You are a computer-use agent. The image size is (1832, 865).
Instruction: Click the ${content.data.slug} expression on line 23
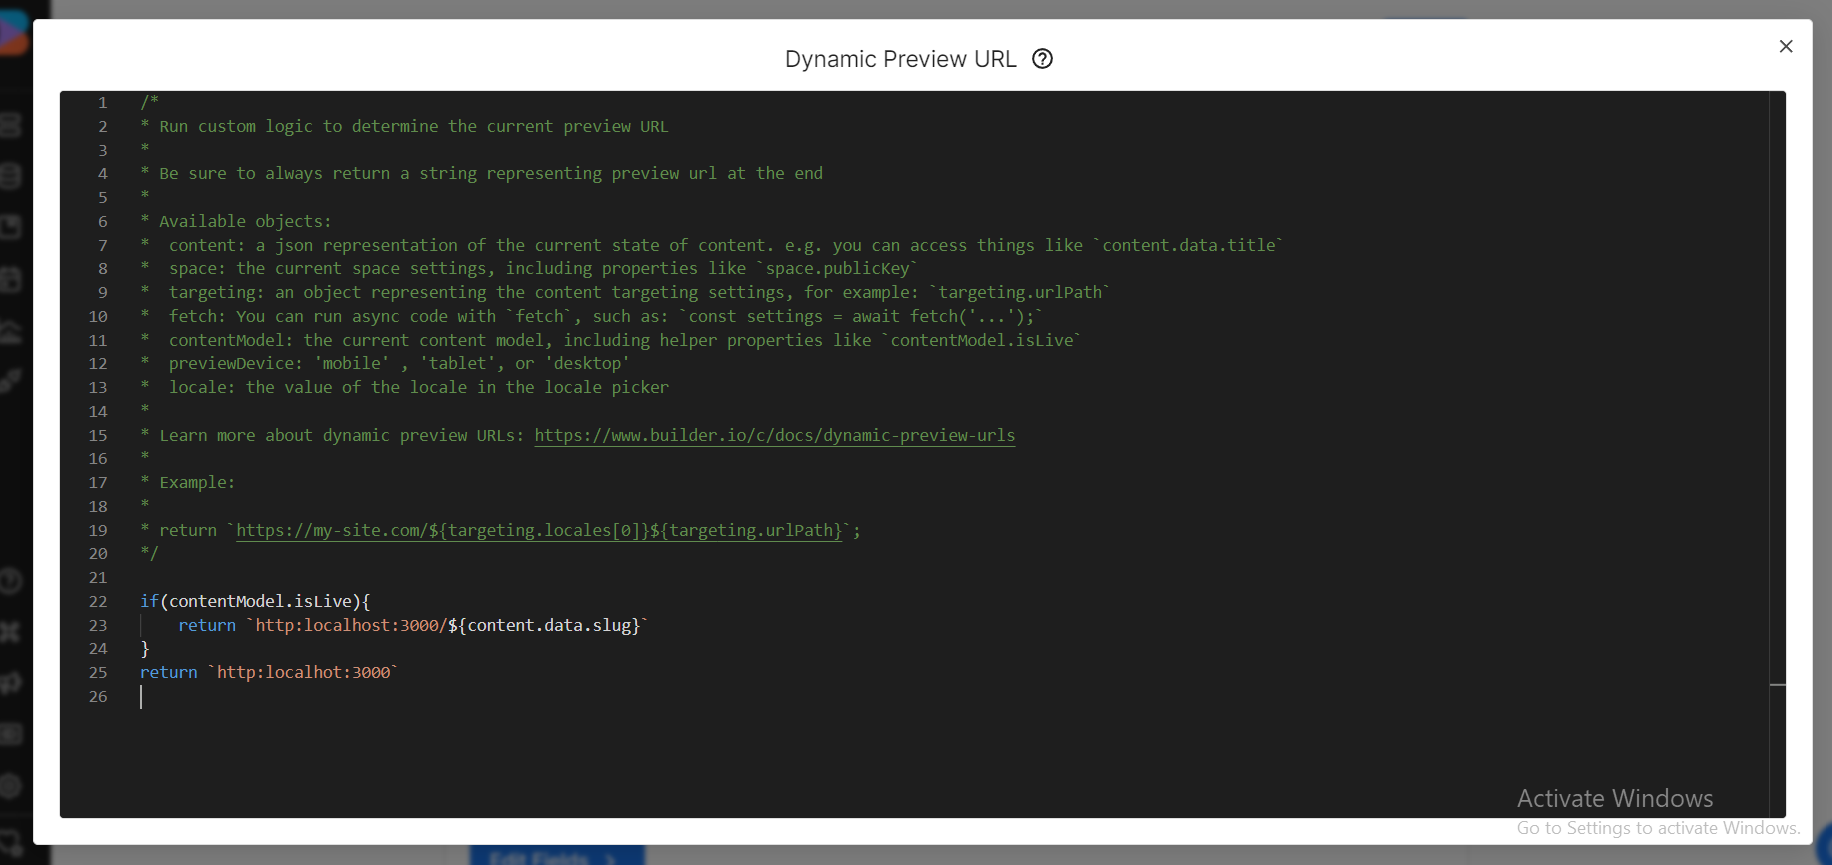pos(543,625)
